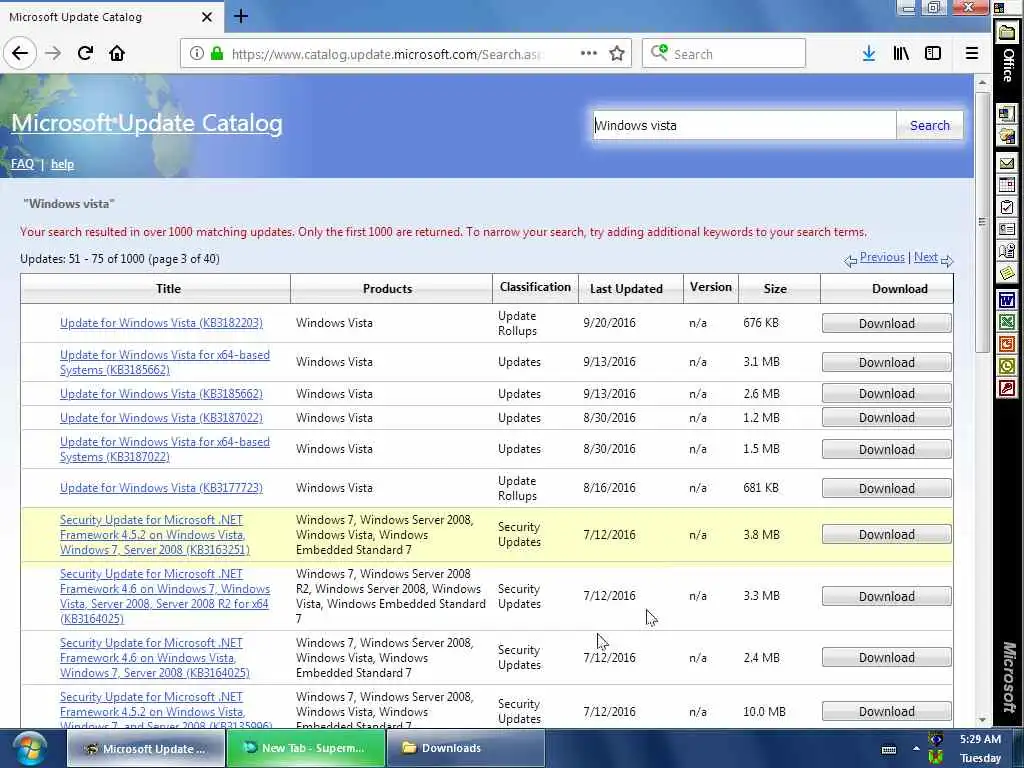Click the catalog search field containing Windows vista
This screenshot has width=1024, height=768.
pos(744,125)
